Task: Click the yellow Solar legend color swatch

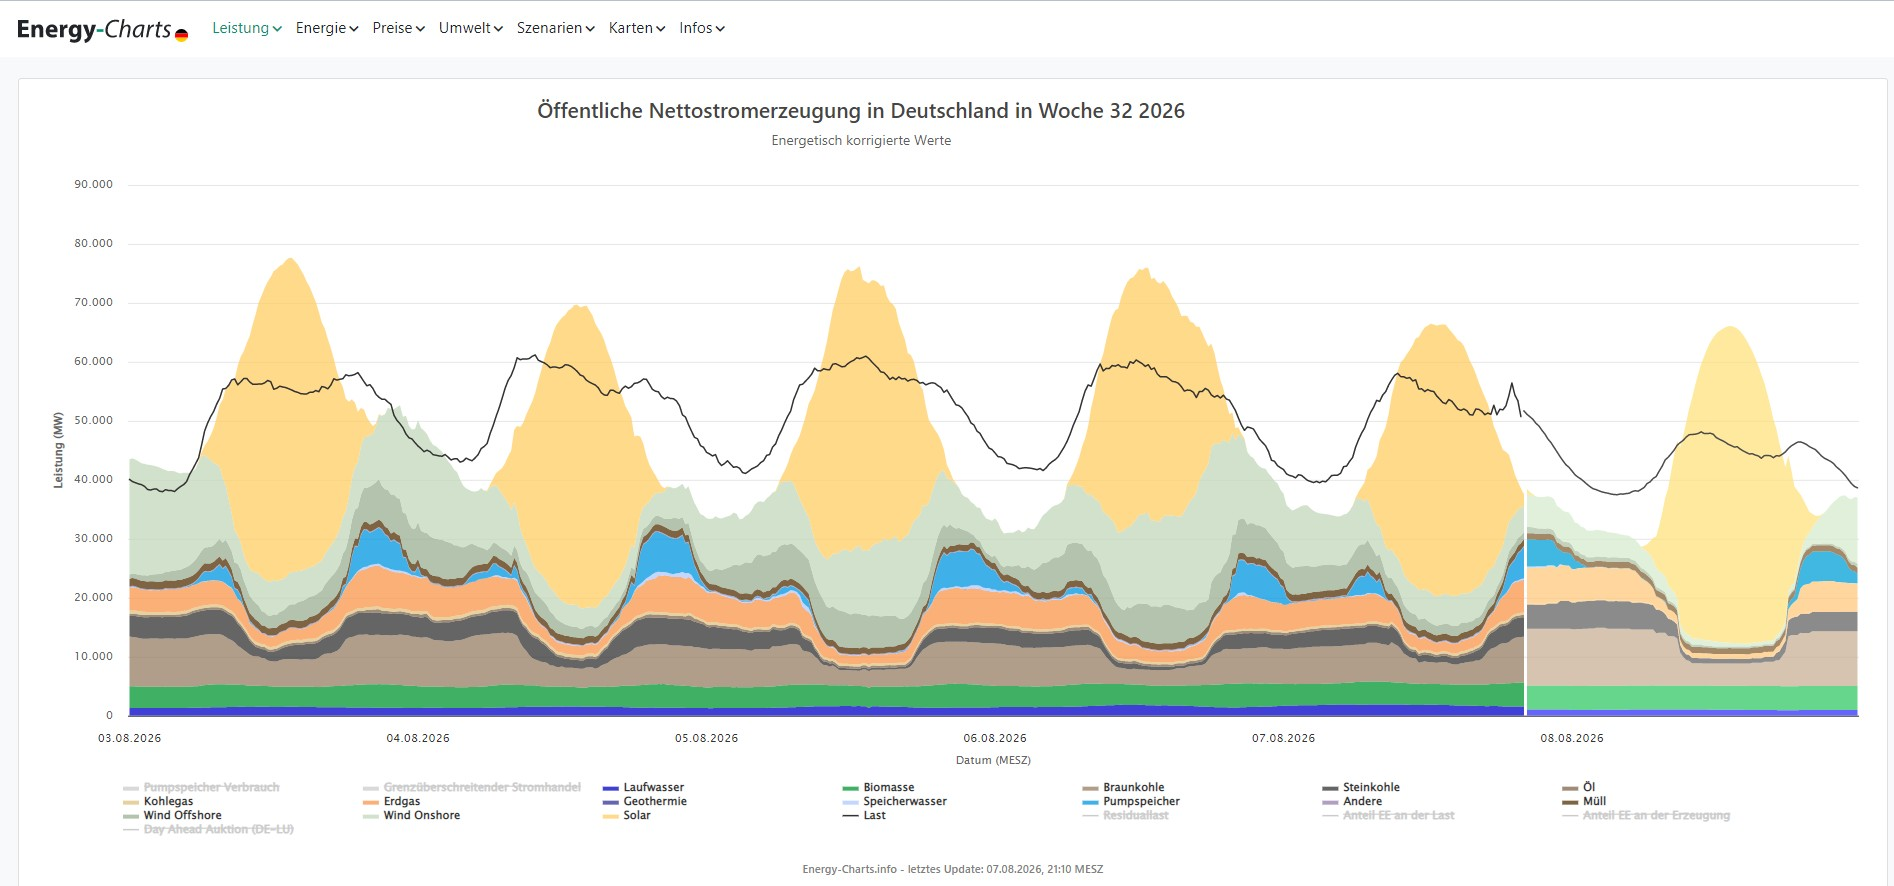Action: [611, 816]
